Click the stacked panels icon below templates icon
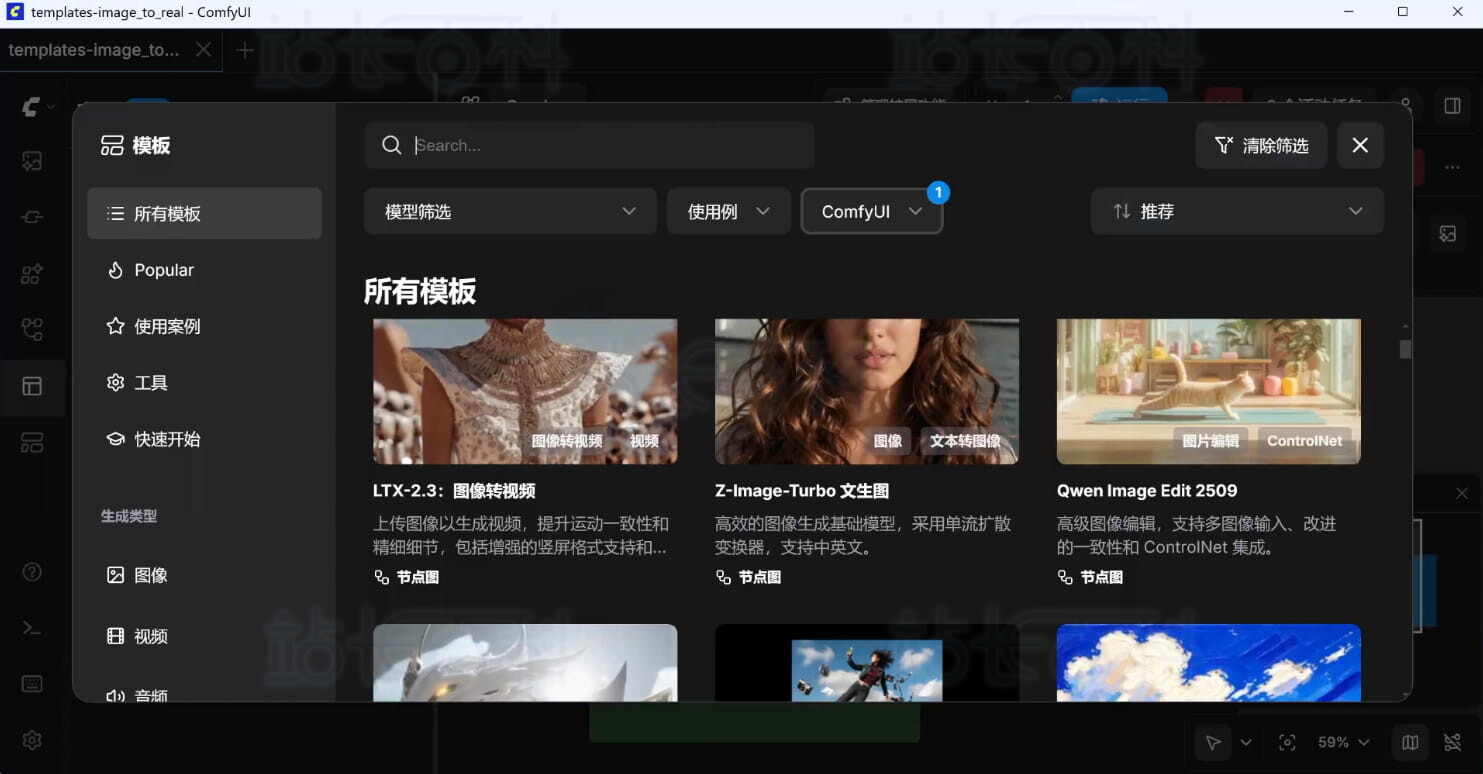 (x=32, y=443)
